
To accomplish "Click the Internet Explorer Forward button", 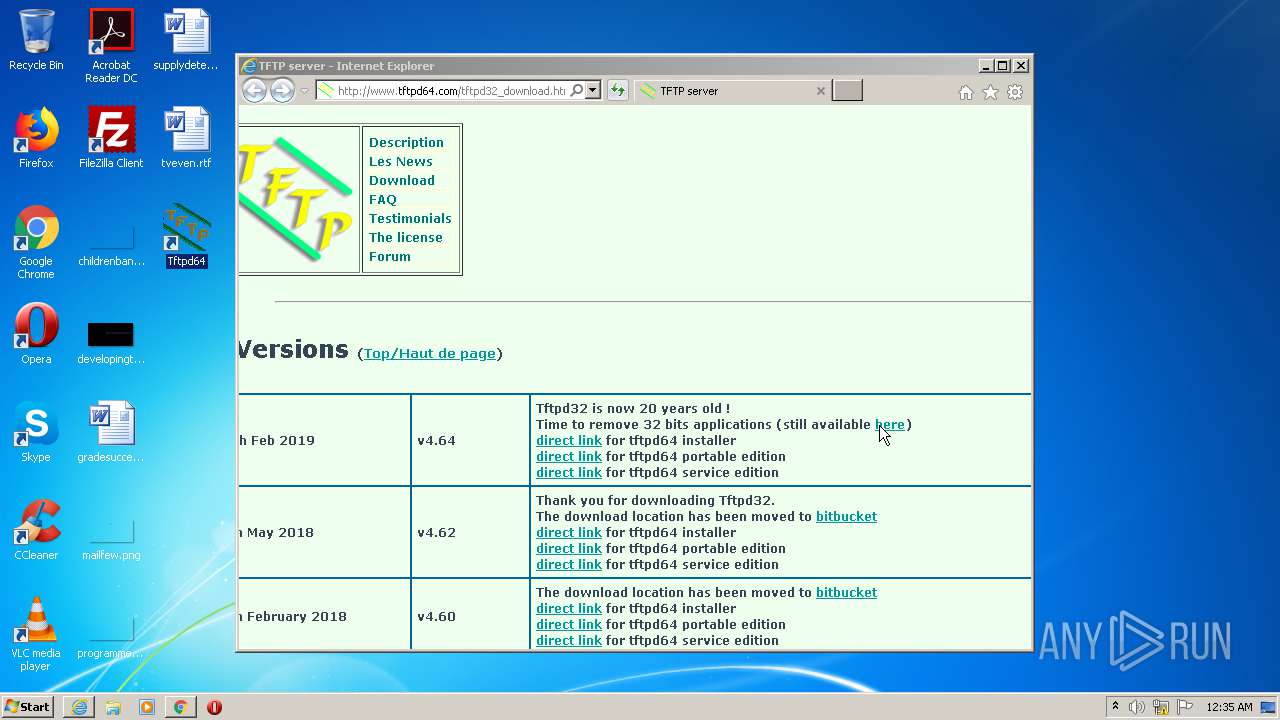I will point(282,91).
